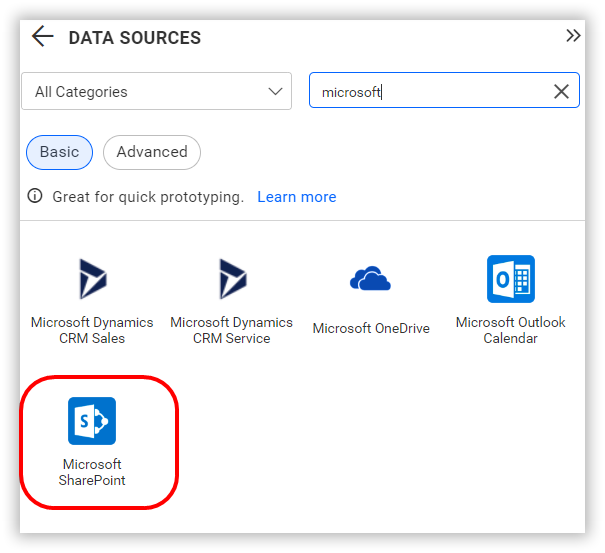This screenshot has width=605, height=553.
Task: Go back using the left arrow
Action: (42, 36)
